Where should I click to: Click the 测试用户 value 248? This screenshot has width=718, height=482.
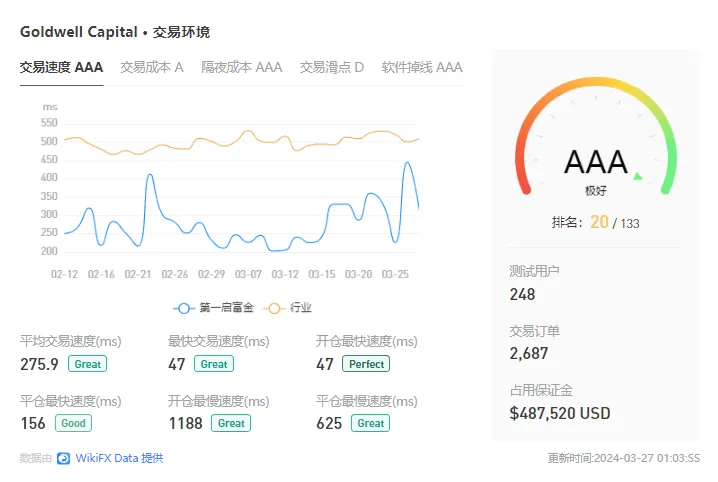pyautogui.click(x=522, y=294)
